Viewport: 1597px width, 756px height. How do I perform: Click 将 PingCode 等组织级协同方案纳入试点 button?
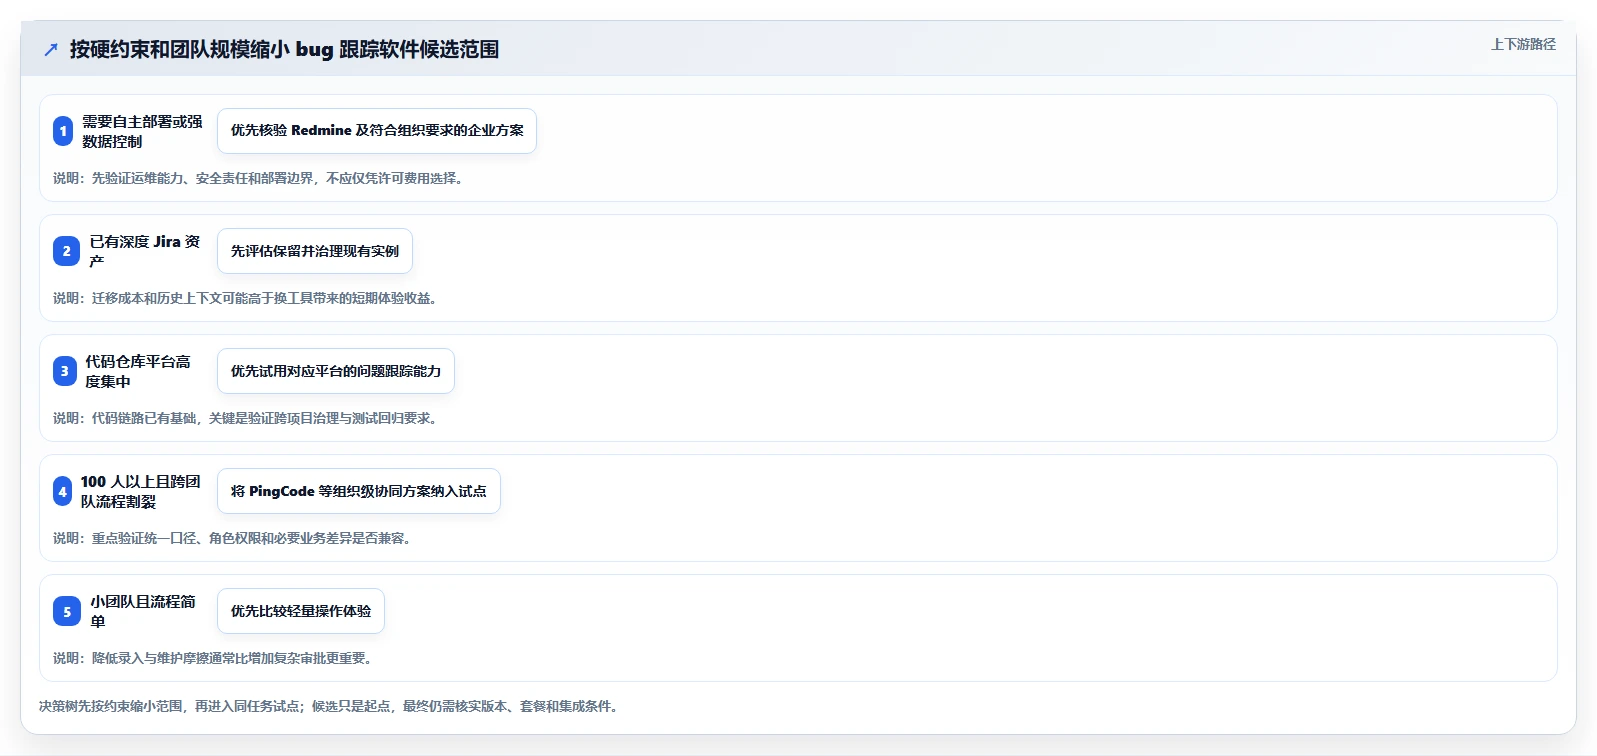(359, 491)
